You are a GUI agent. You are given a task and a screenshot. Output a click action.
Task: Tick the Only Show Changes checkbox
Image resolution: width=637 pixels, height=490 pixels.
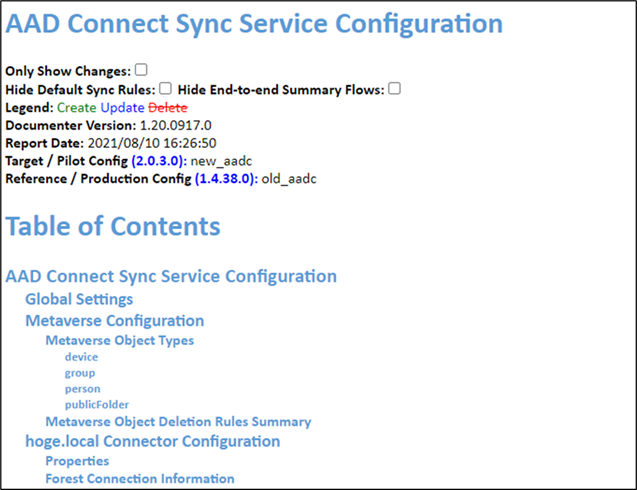[x=141, y=70]
